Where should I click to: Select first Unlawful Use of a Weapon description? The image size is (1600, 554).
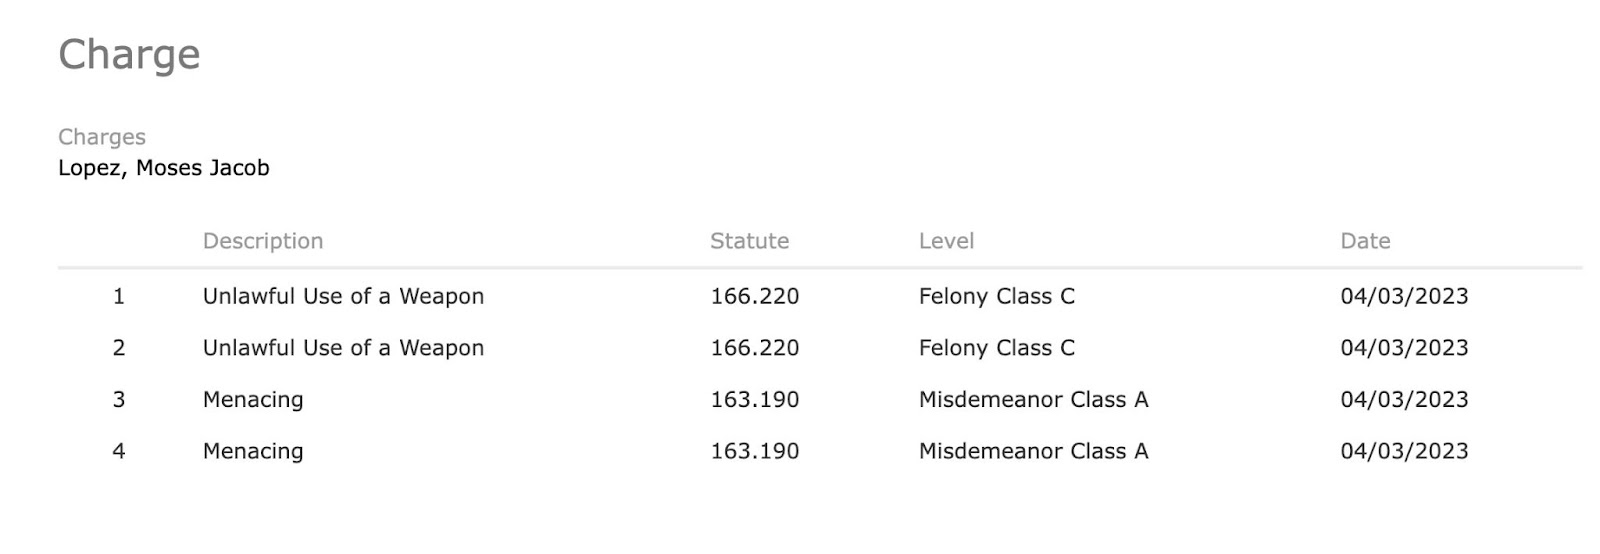coord(344,296)
